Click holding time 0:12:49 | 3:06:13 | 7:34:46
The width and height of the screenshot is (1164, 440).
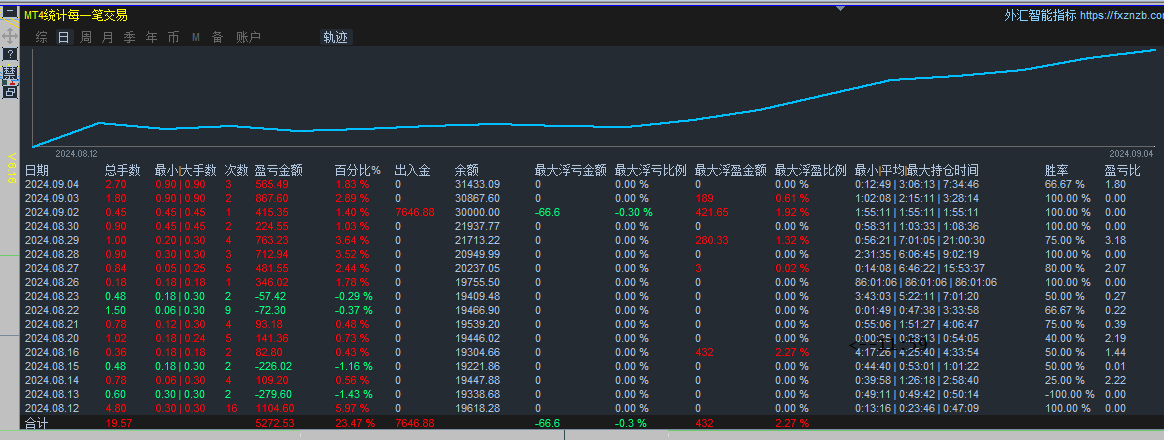pos(917,184)
